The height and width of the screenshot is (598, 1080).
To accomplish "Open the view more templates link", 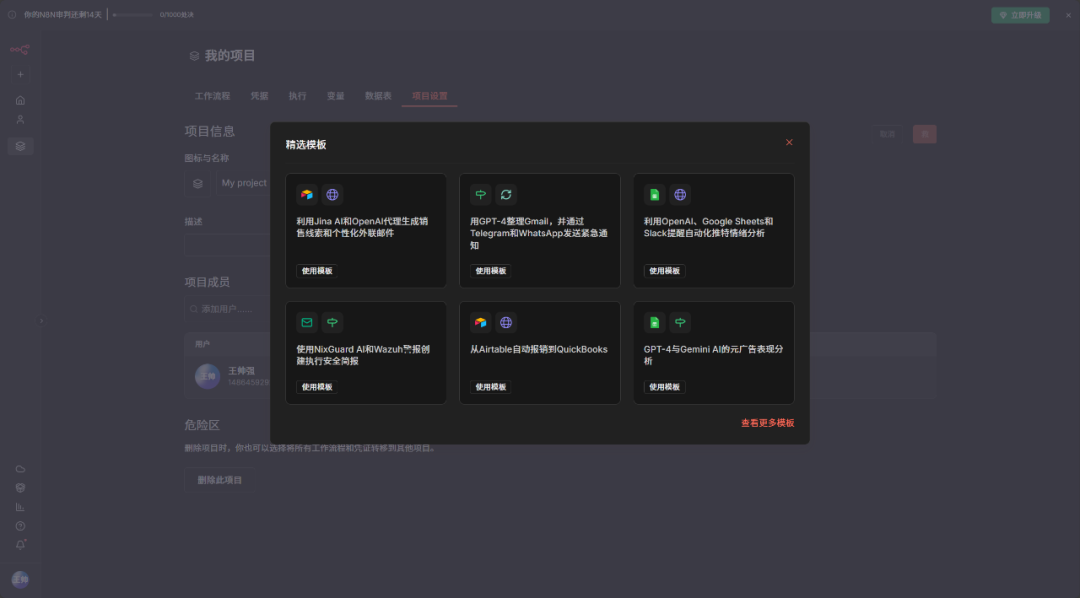I will tap(767, 423).
